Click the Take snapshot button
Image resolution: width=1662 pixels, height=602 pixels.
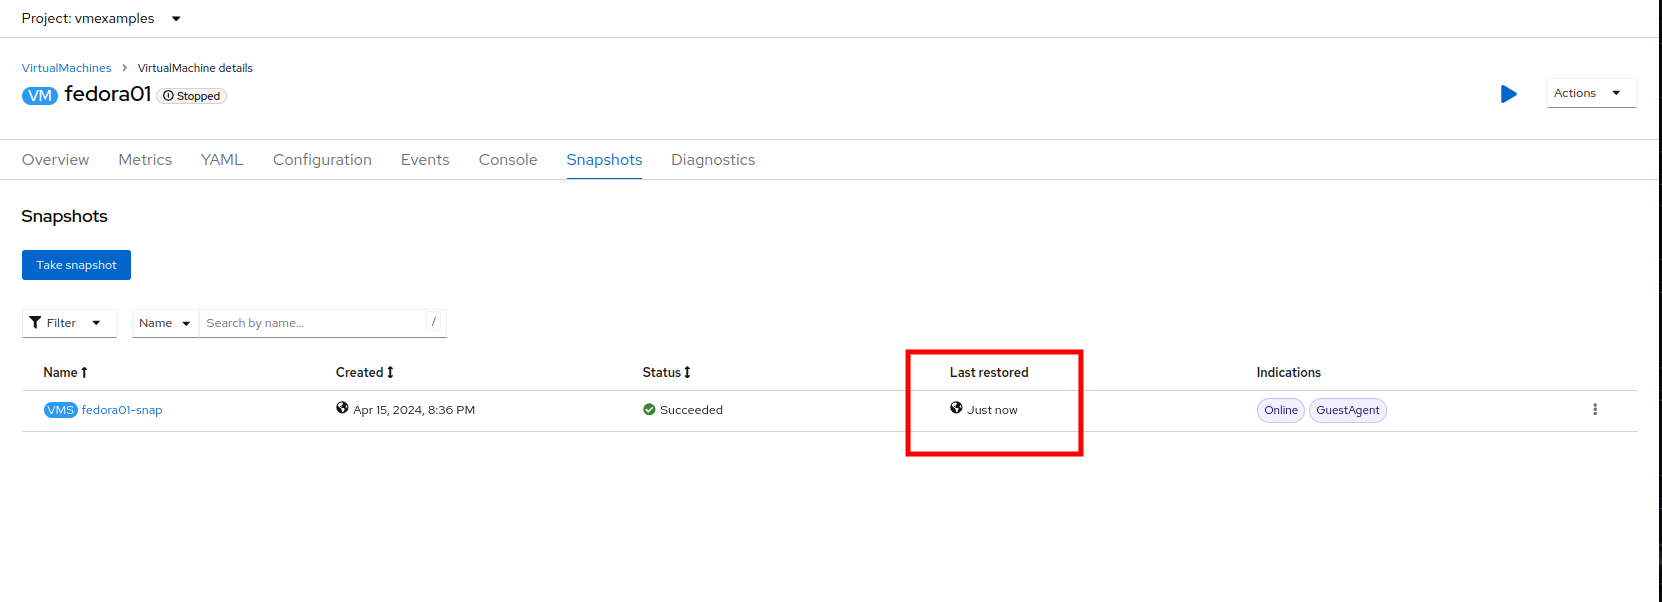[76, 265]
